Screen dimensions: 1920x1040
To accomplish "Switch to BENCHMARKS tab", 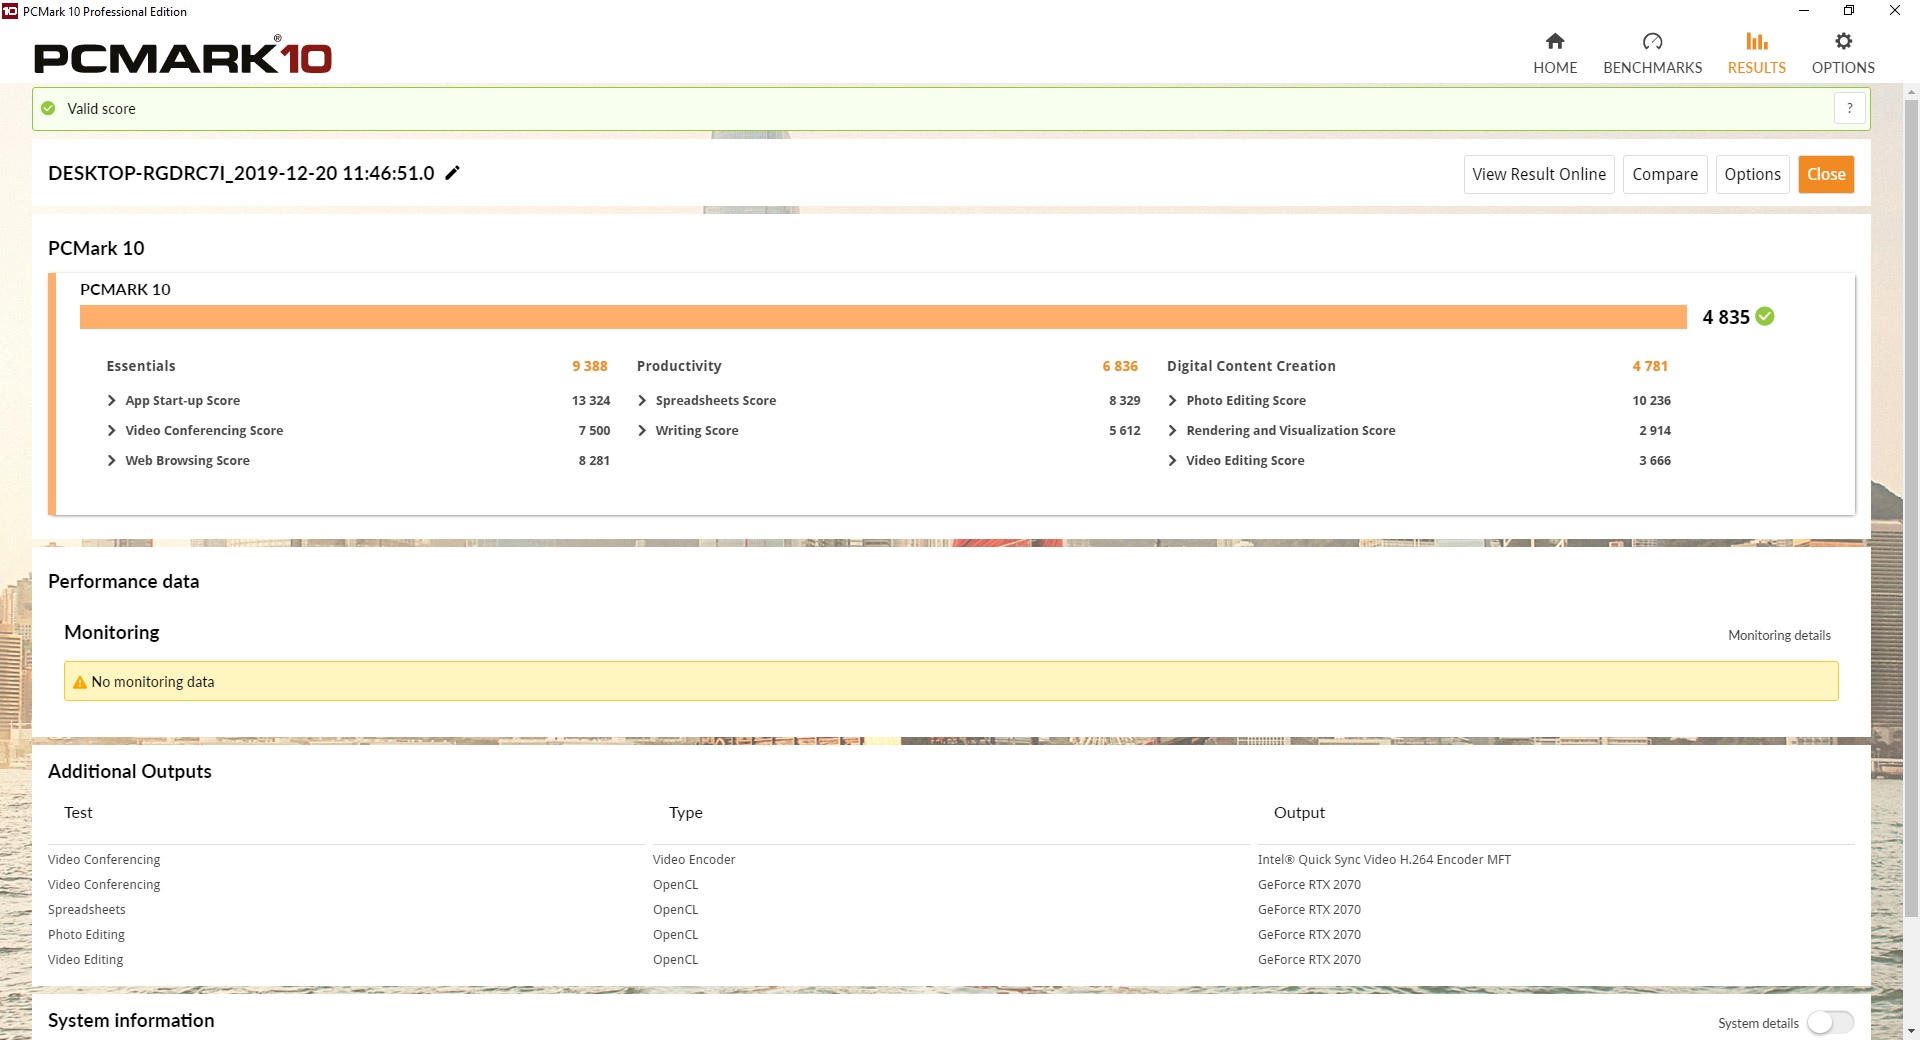I will click(x=1652, y=54).
